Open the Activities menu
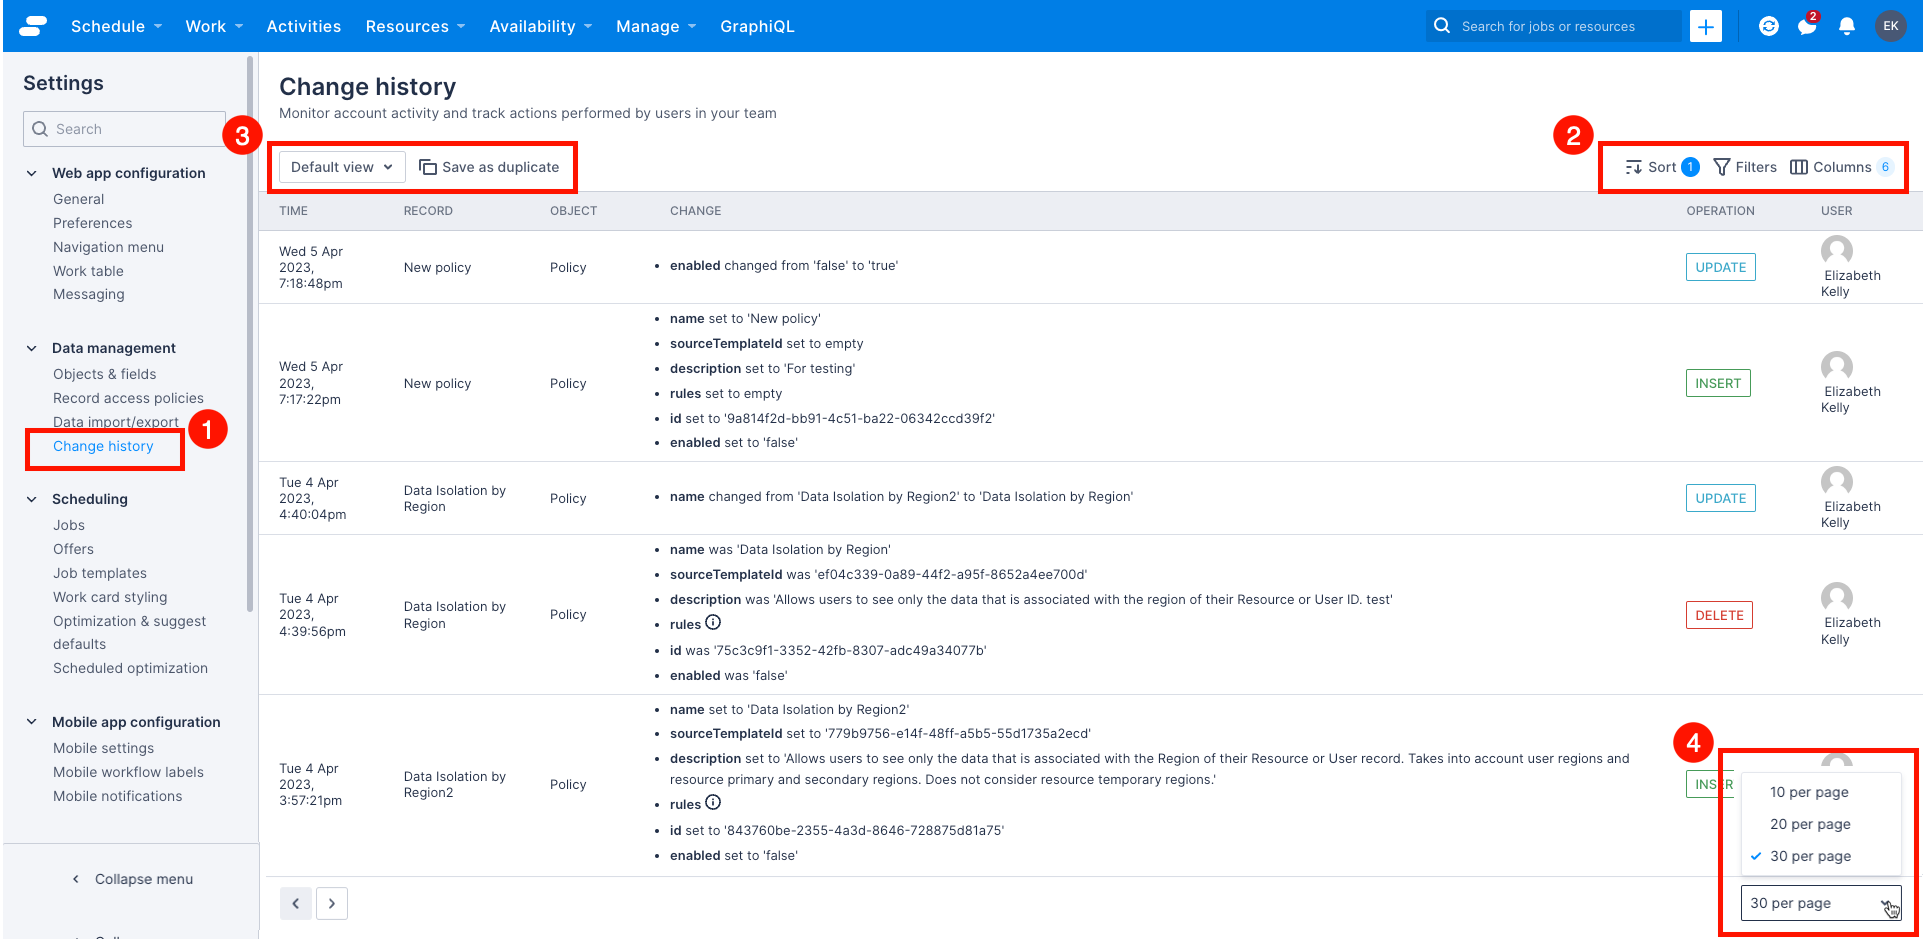1923x939 pixels. (303, 26)
